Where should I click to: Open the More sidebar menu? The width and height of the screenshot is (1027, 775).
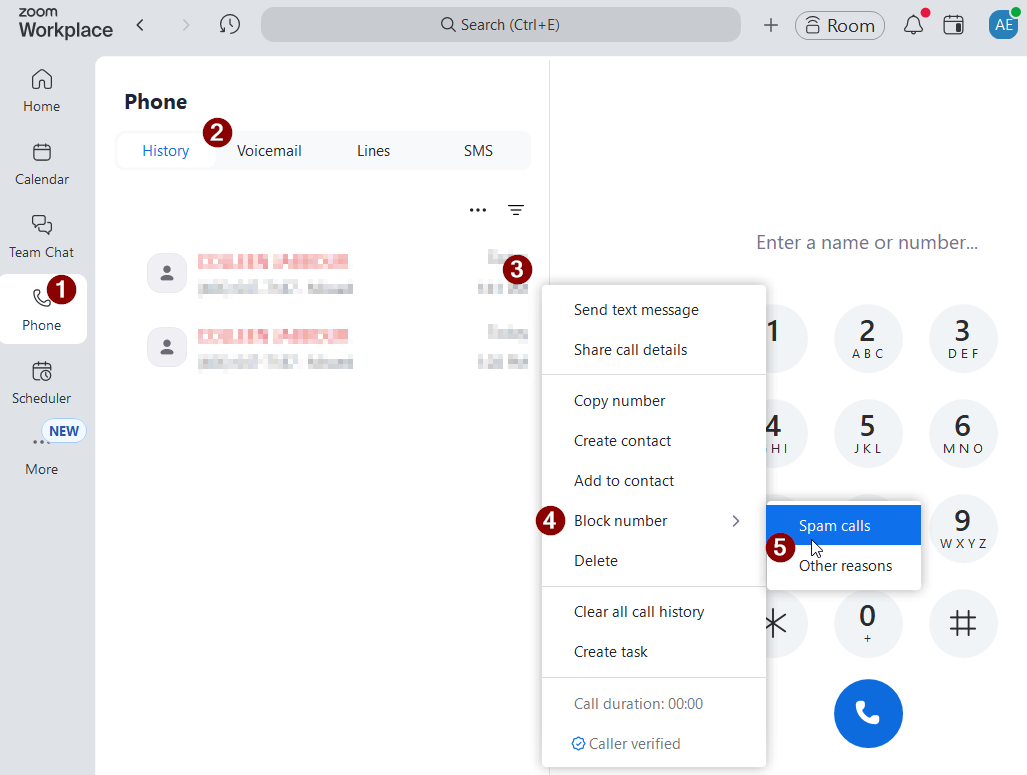click(x=42, y=453)
